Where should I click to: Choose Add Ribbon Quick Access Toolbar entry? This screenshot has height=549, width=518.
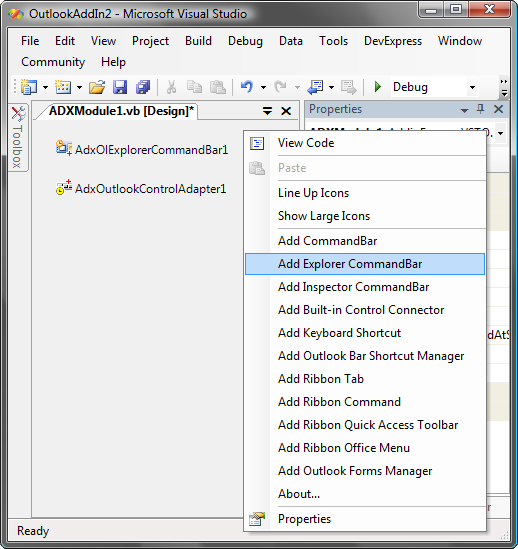(365, 425)
